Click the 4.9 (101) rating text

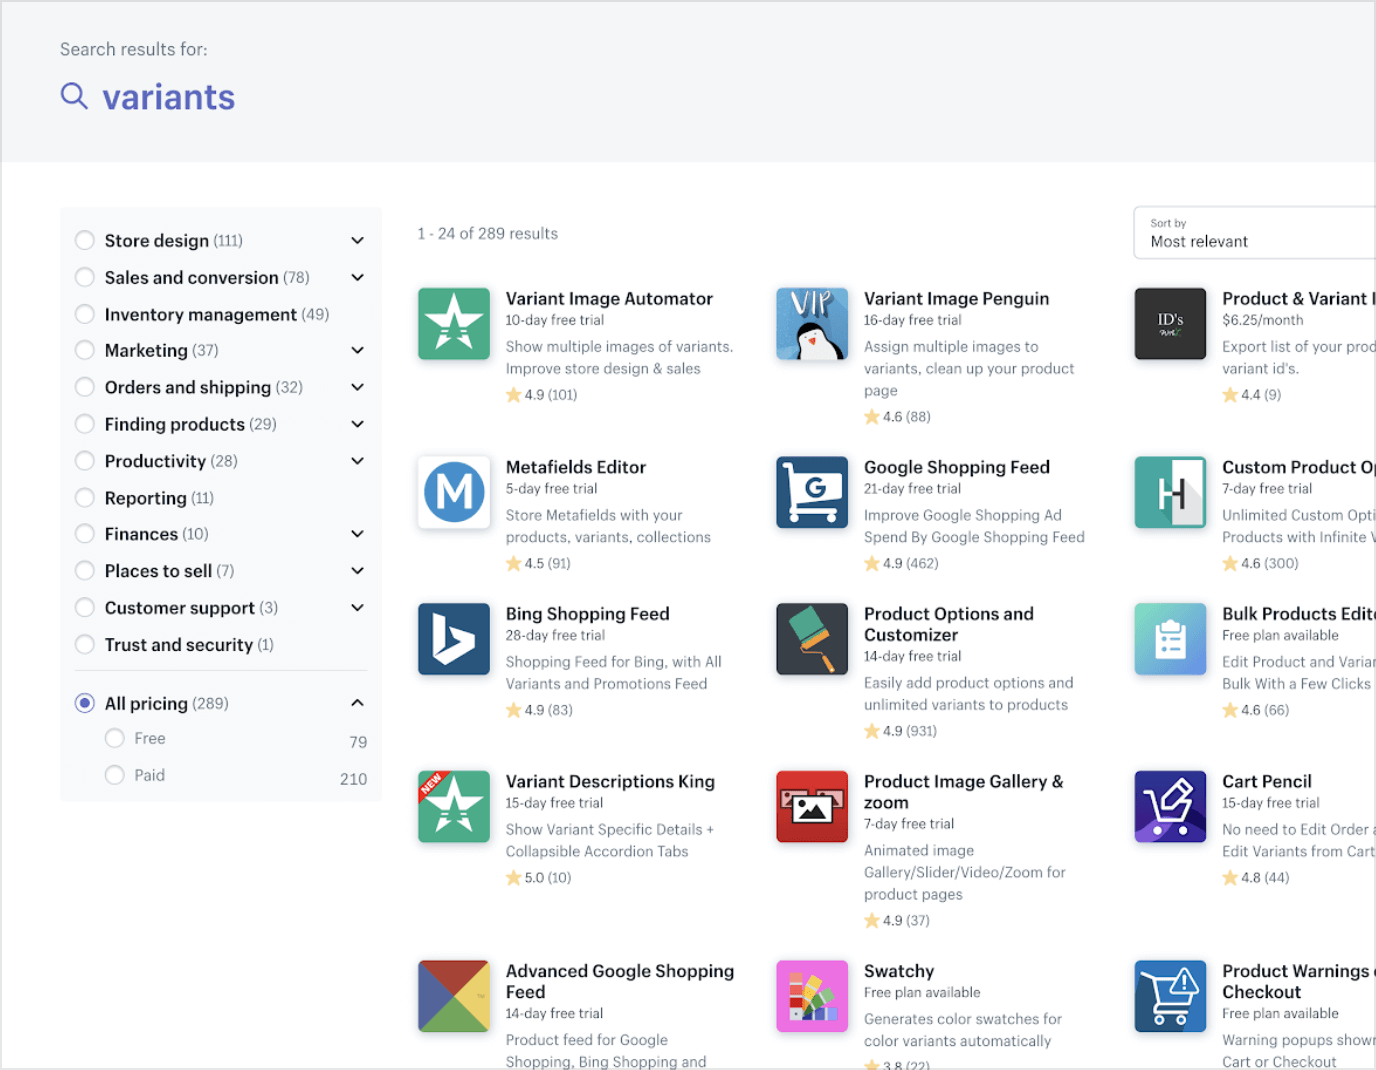(551, 395)
